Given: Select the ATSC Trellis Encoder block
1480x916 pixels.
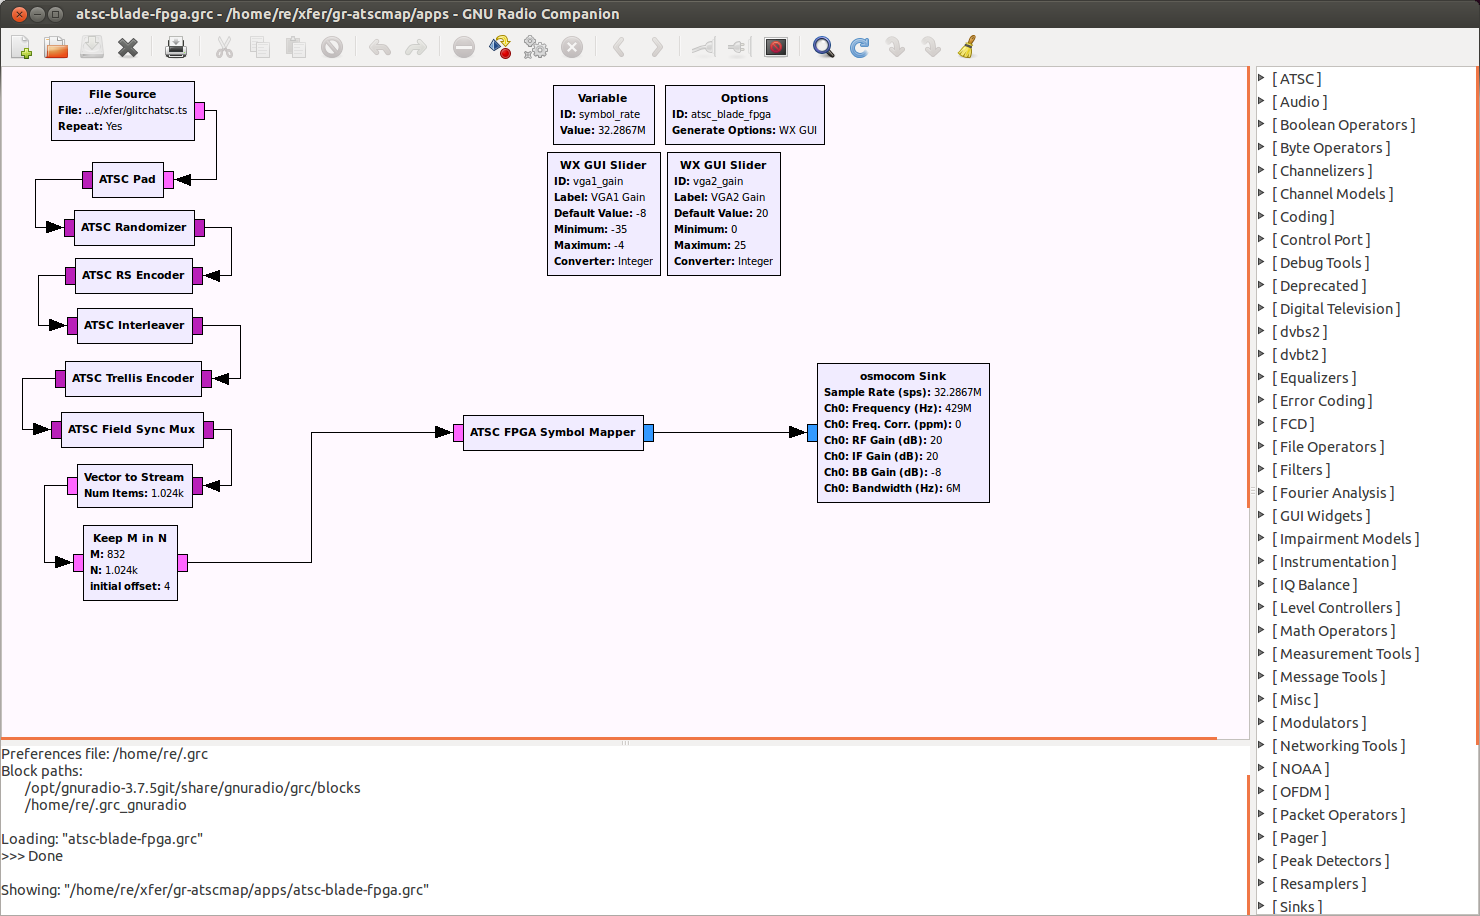Looking at the screenshot, I should point(133,379).
